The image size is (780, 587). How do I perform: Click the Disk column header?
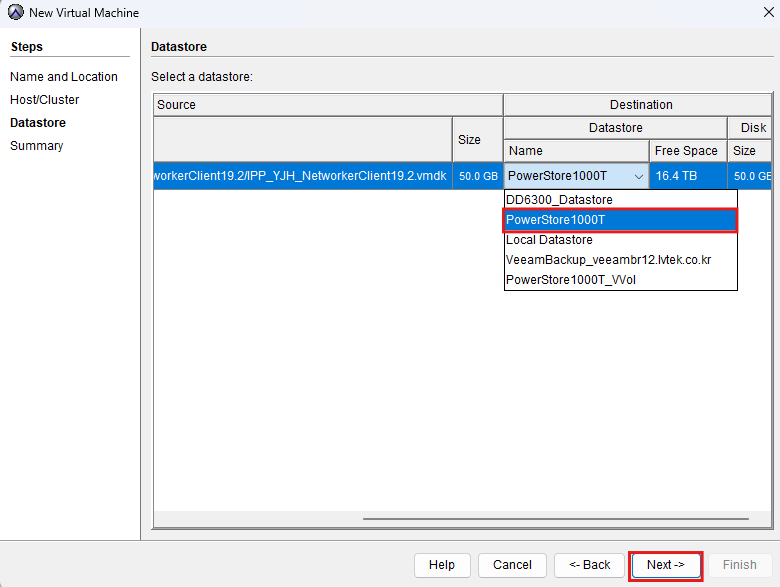pyautogui.click(x=750, y=128)
